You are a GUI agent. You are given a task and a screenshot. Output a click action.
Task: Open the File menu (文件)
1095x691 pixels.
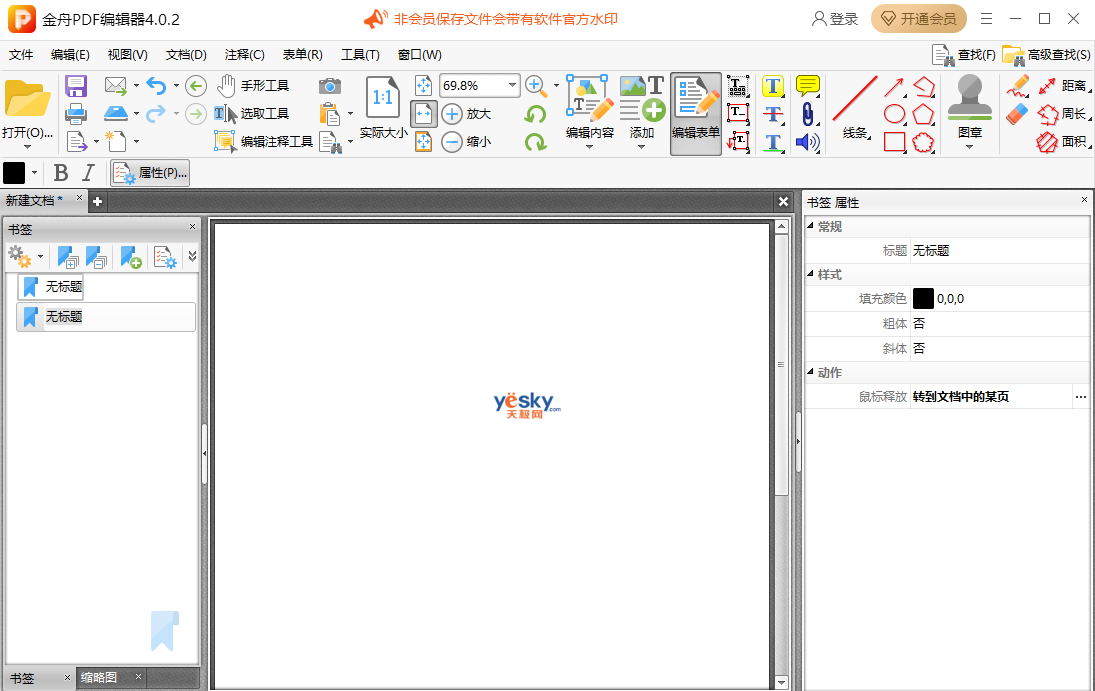[x=21, y=54]
